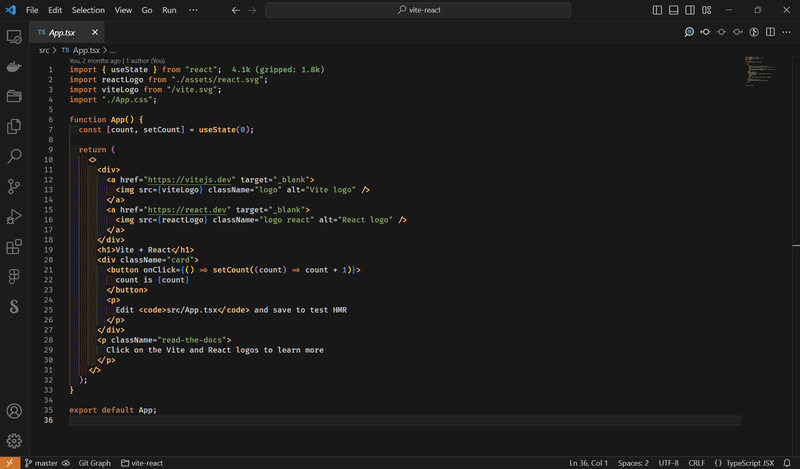Click the remote window indicator in status bar
The image size is (800, 469).
click(10, 463)
